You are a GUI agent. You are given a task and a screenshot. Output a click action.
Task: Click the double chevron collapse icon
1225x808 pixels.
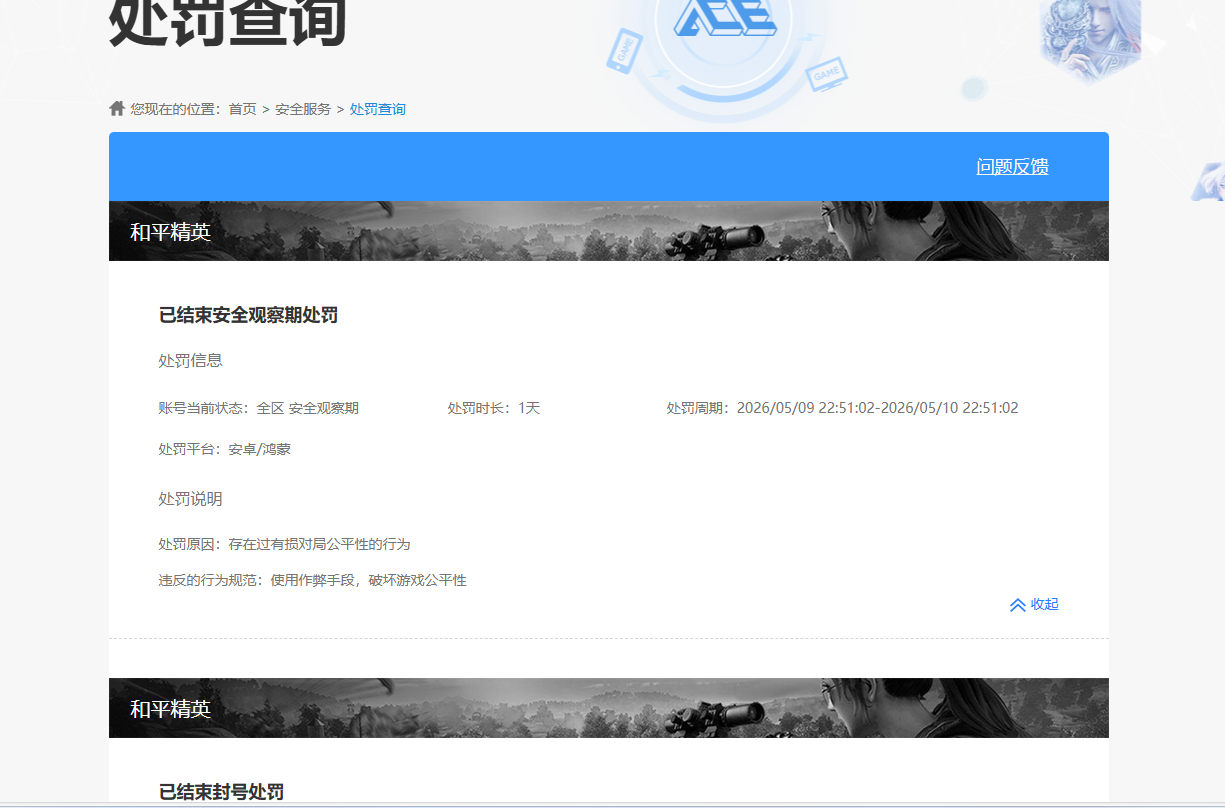1018,604
